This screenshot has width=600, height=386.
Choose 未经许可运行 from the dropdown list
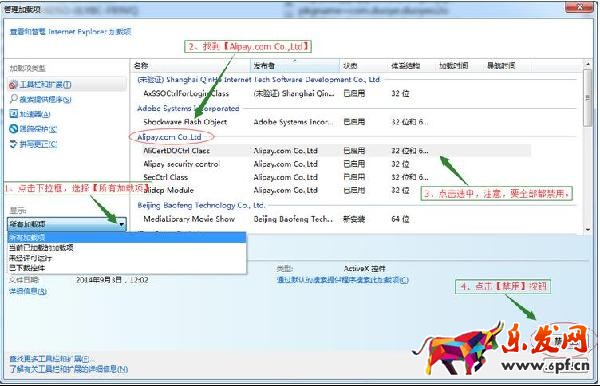coord(31,258)
